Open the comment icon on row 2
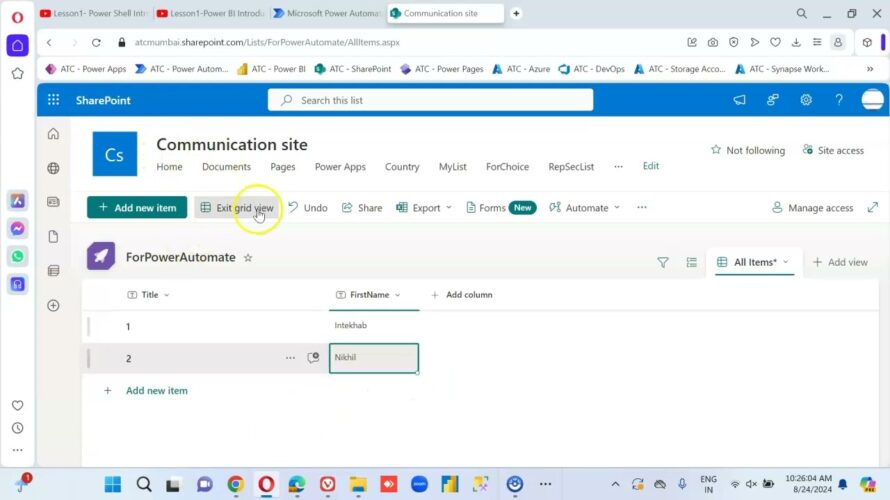 tap(313, 358)
